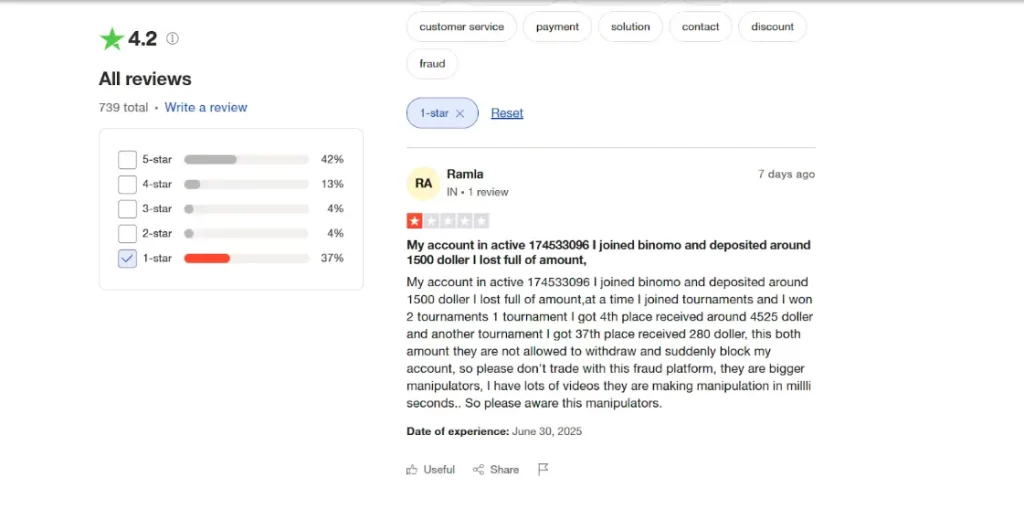This screenshot has width=1024, height=509.
Task: Click the green star rating icon
Action: pyautogui.click(x=112, y=39)
